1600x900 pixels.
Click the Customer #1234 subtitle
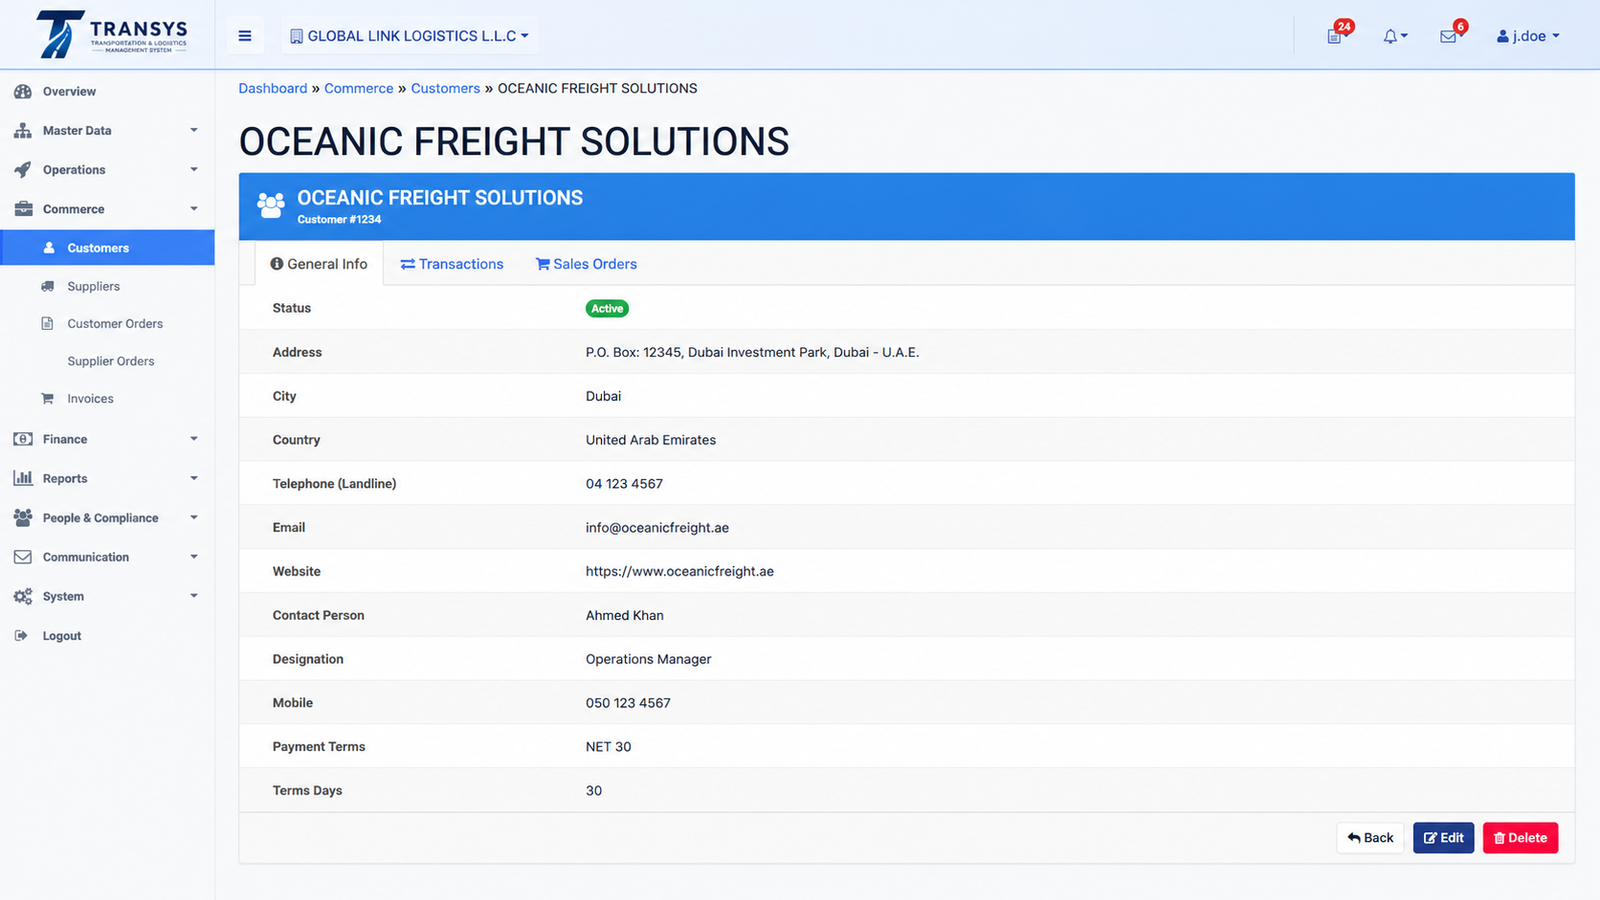pos(339,219)
